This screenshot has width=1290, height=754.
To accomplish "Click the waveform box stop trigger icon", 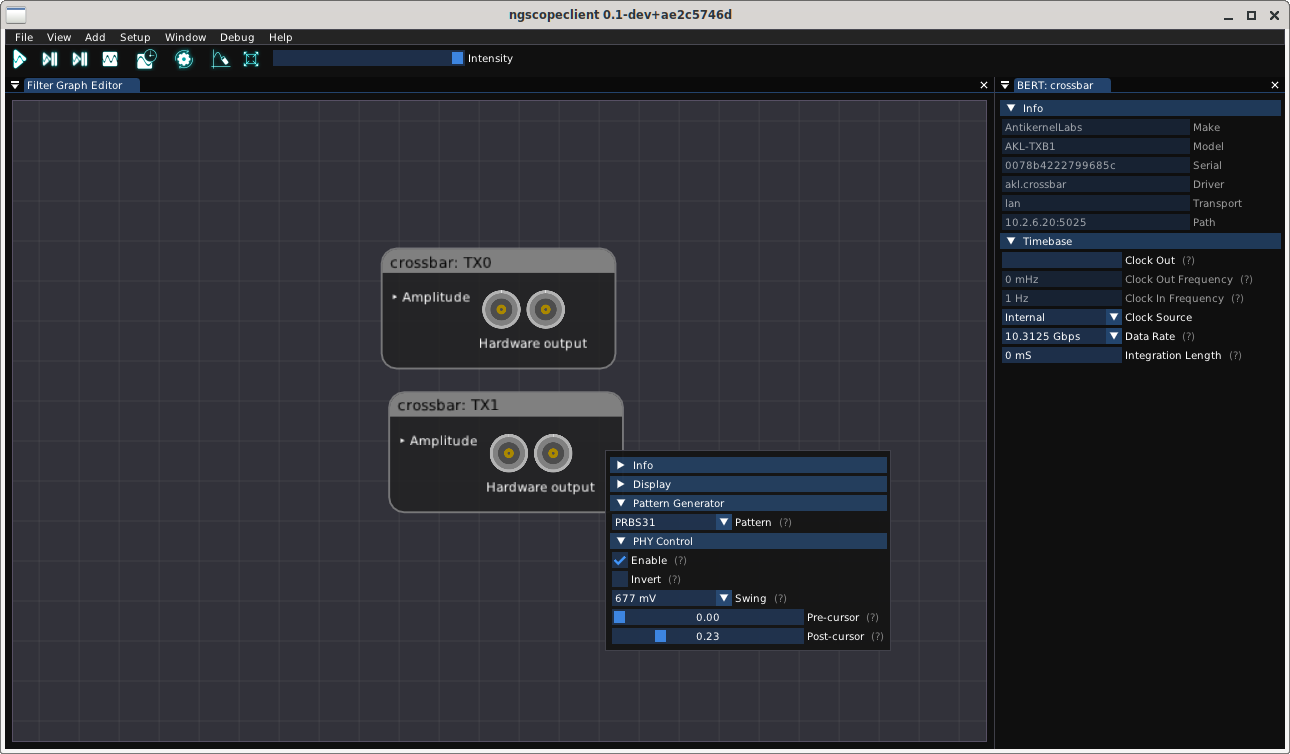I will click(x=110, y=59).
